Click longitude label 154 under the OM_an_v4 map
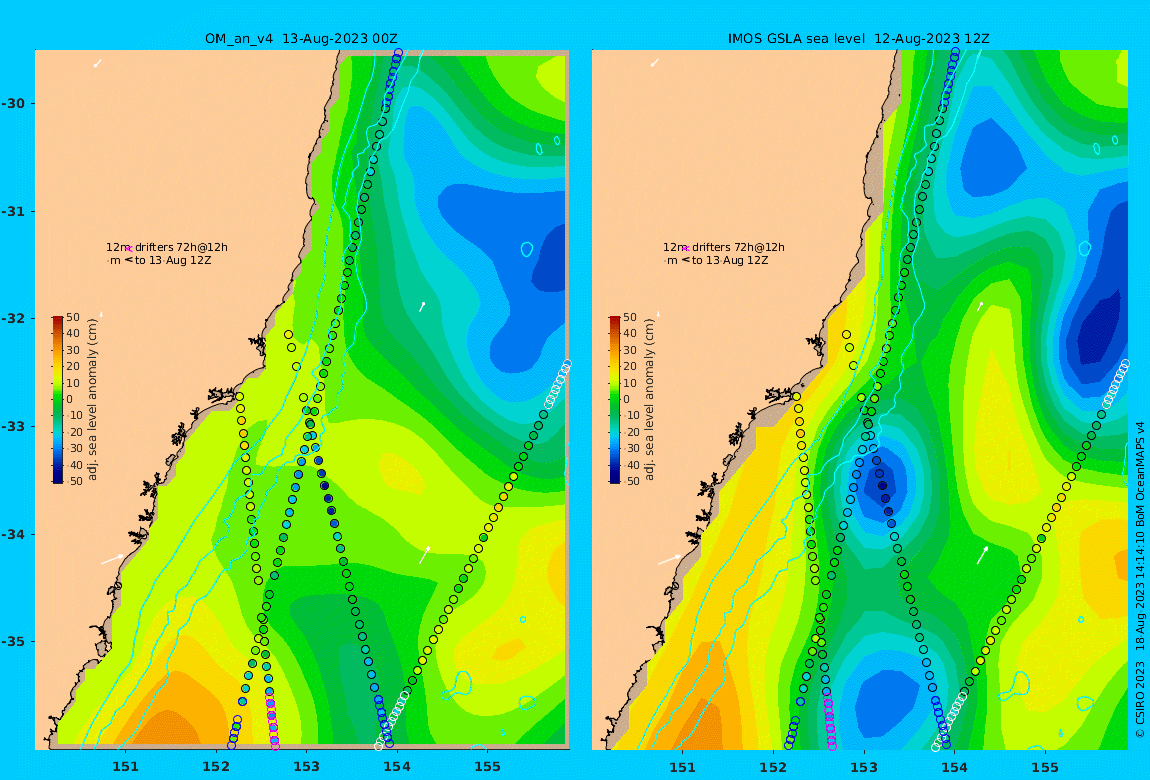Screen dimensions: 1150x780 pos(397,767)
